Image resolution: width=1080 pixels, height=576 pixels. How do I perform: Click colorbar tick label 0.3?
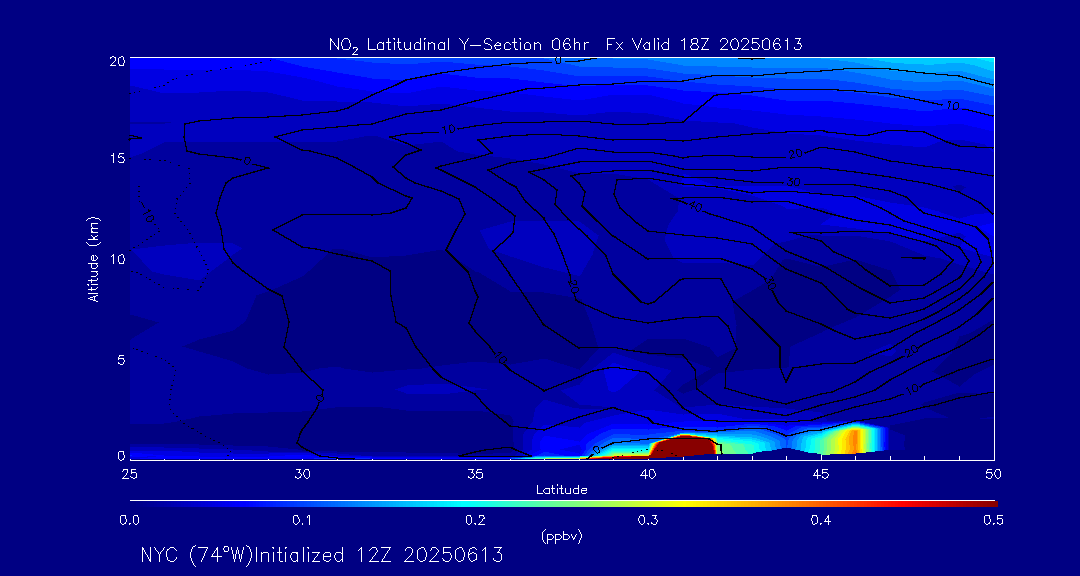click(648, 520)
